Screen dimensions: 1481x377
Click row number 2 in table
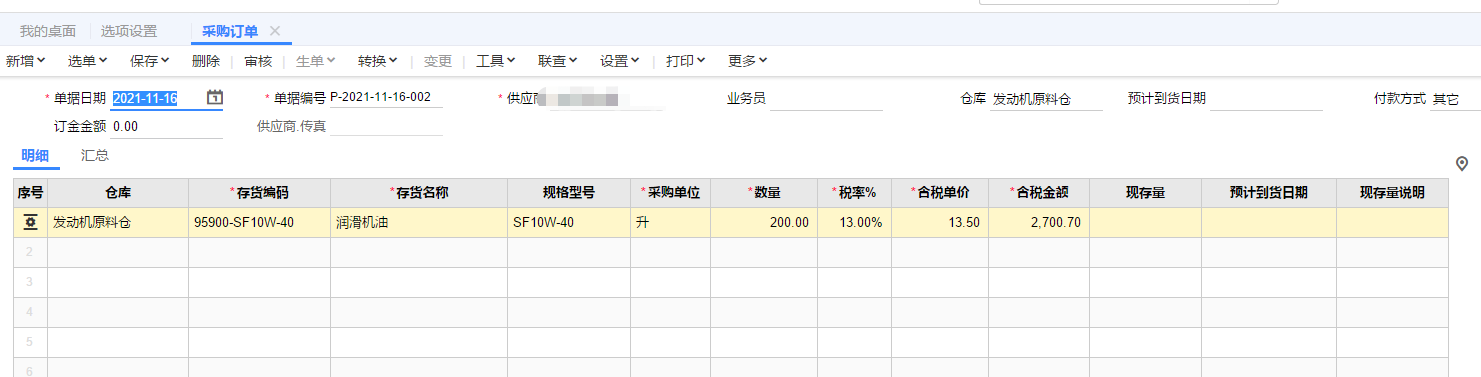pos(31,252)
